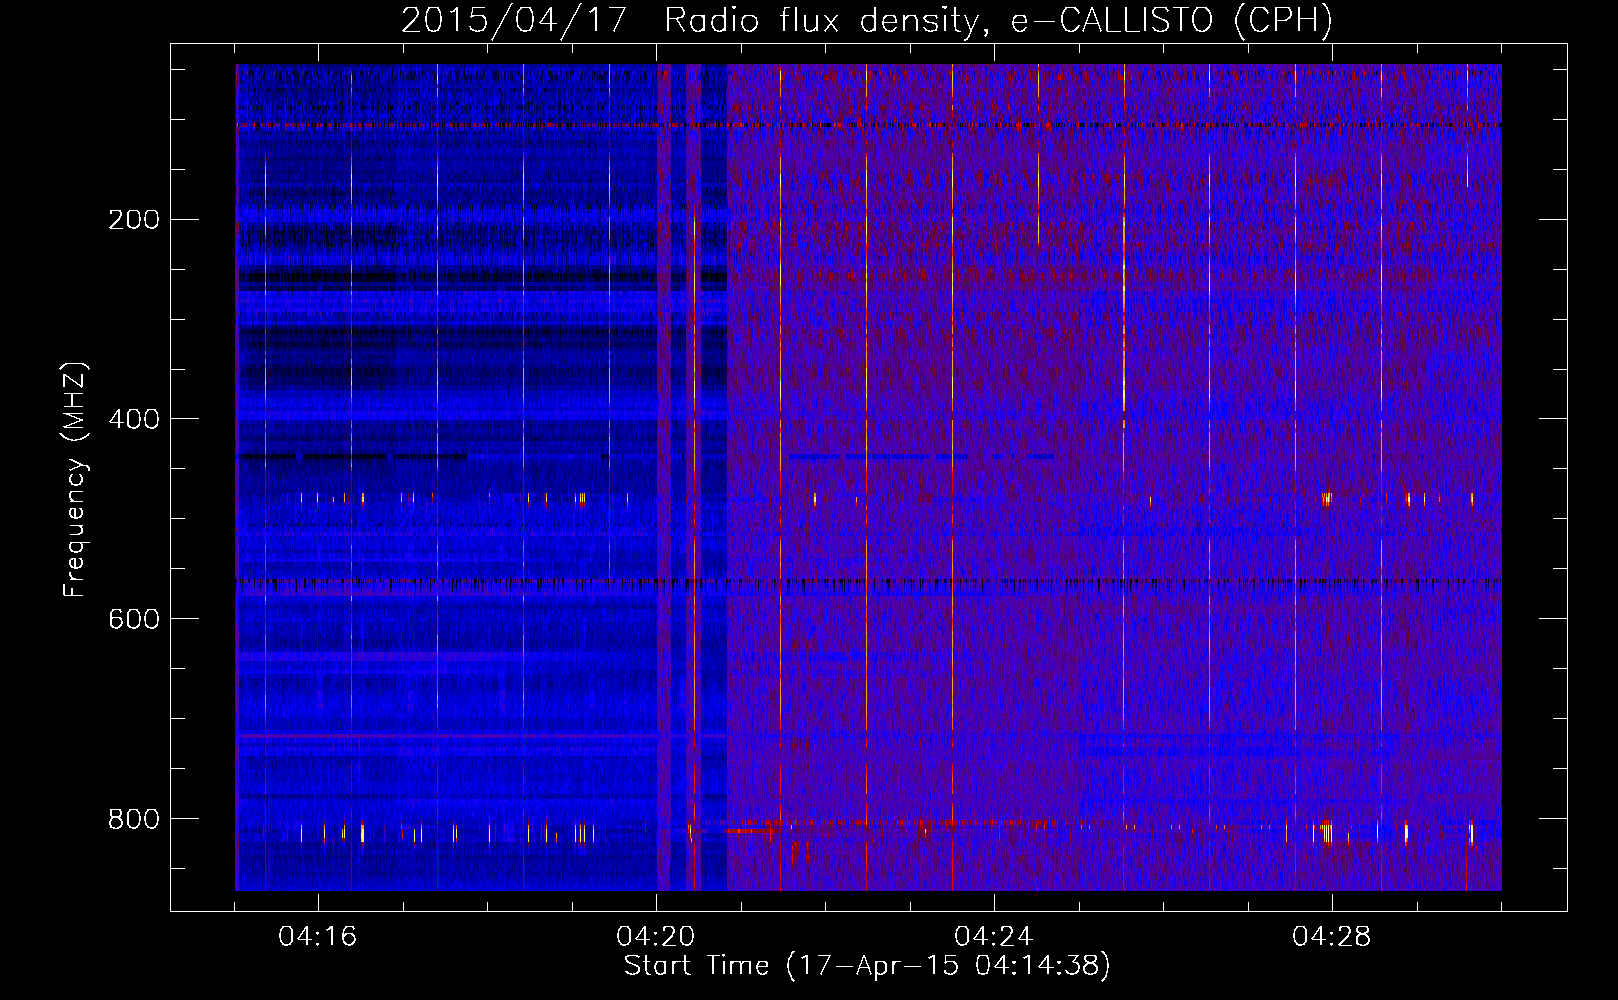
Task: Click the 400 frequency tick label
Action: click(x=134, y=419)
